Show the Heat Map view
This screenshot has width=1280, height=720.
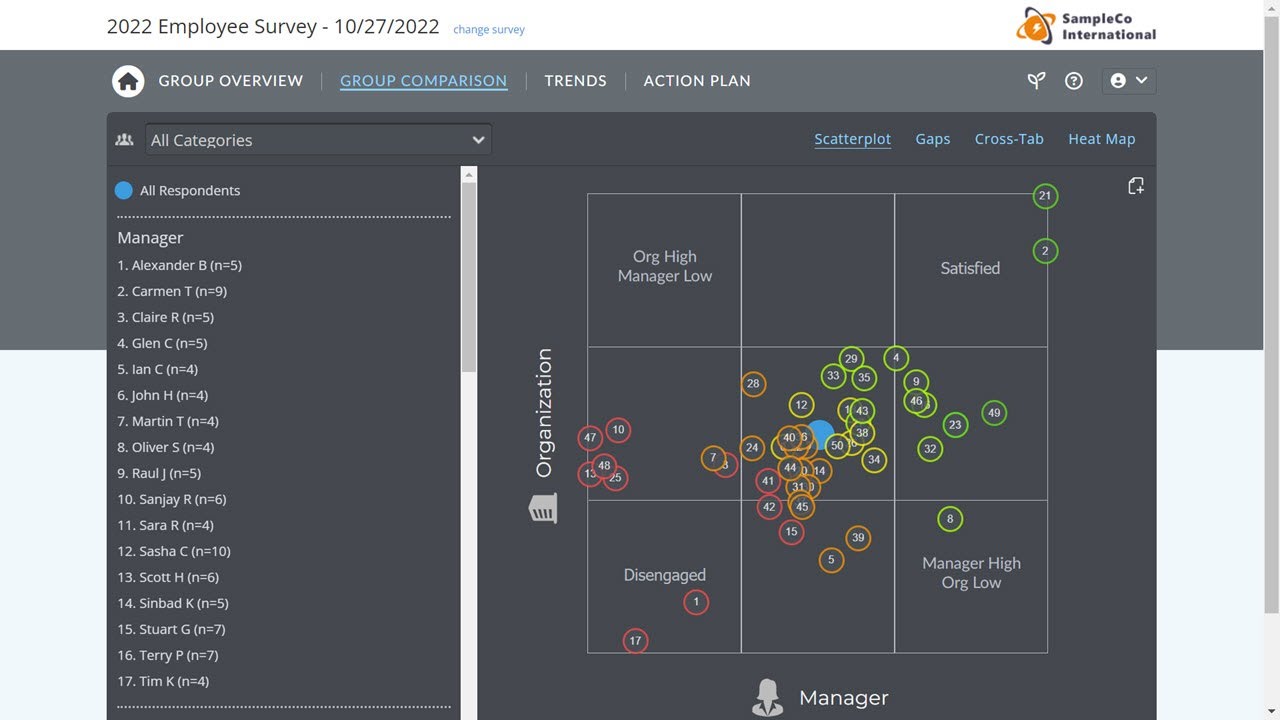pos(1102,139)
